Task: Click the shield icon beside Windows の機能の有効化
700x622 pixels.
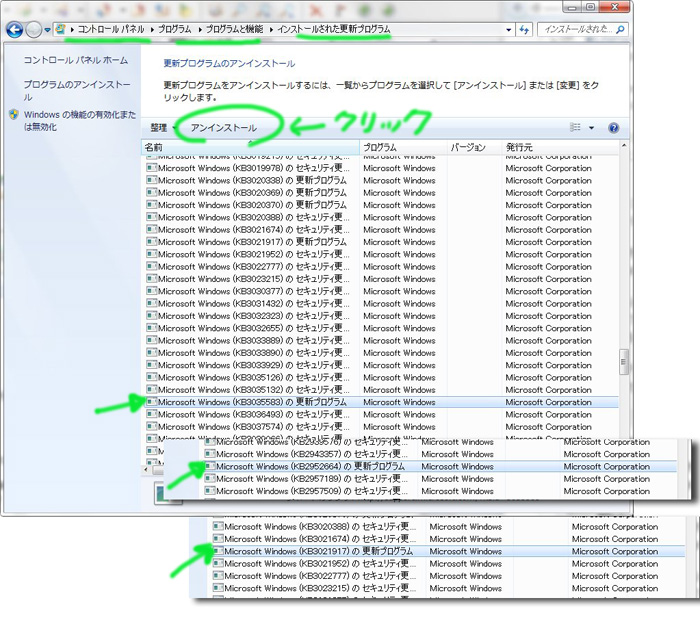Action: 13,115
